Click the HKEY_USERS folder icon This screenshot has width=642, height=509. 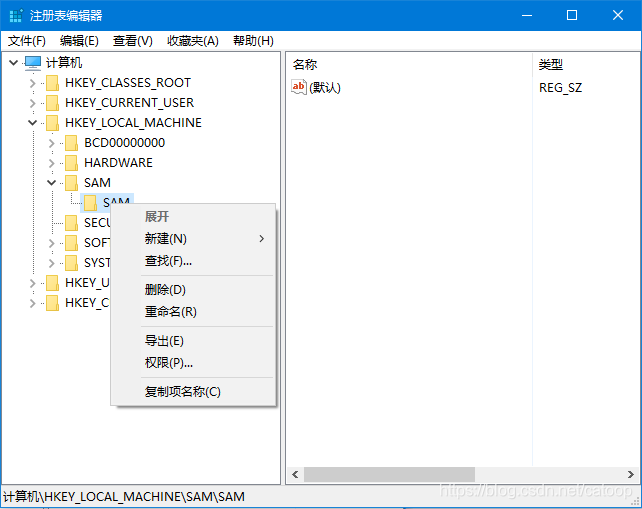[x=52, y=283]
